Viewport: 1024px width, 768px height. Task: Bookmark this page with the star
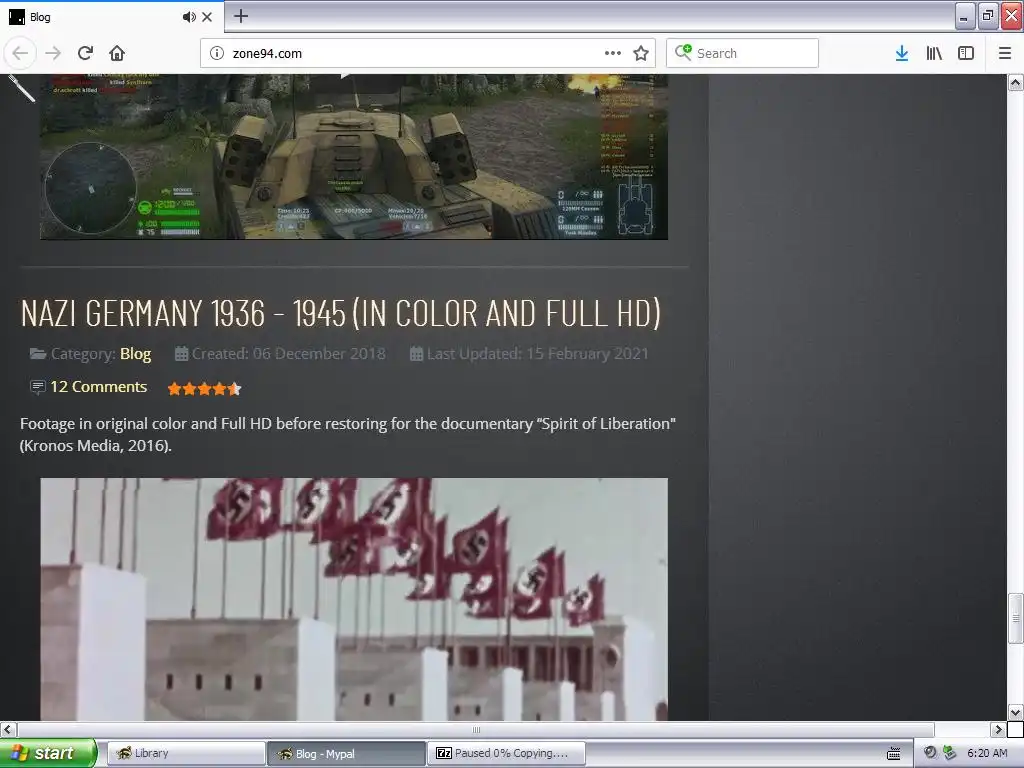(641, 53)
